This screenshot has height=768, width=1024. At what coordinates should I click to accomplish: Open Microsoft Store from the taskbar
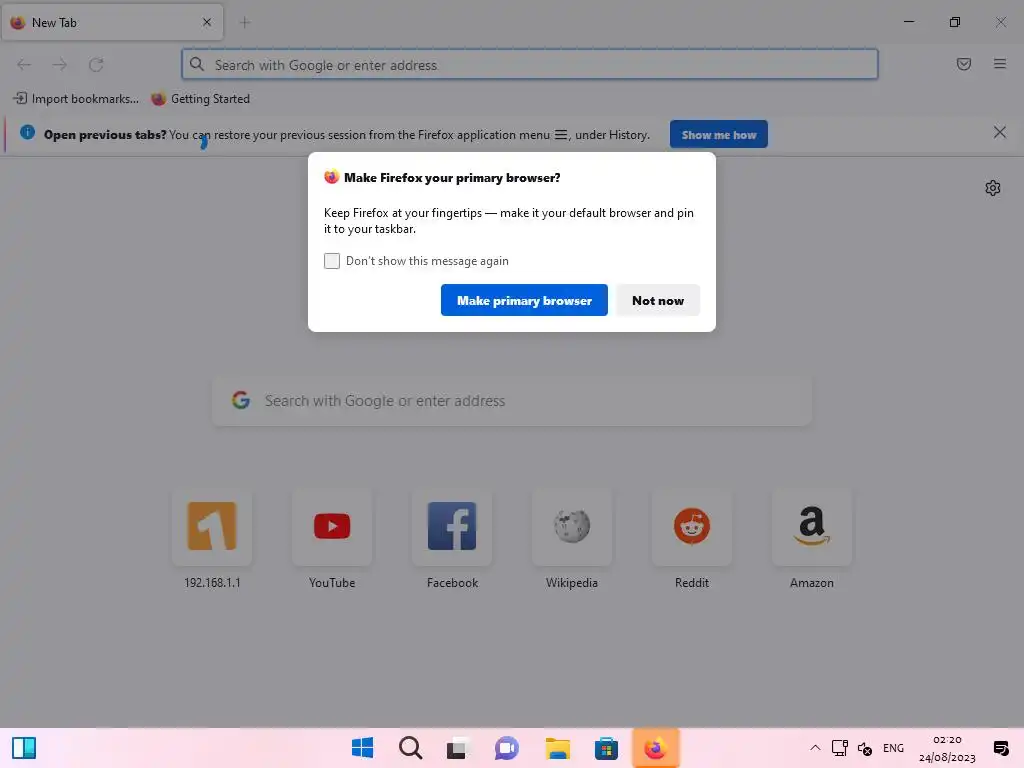pos(606,748)
